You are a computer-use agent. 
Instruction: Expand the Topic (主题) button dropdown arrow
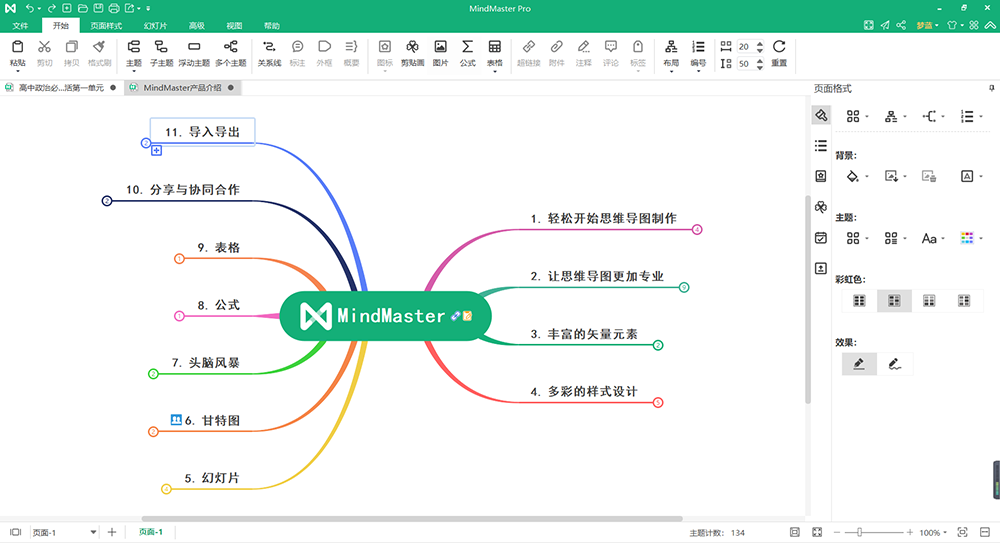pyautogui.click(x=134, y=71)
